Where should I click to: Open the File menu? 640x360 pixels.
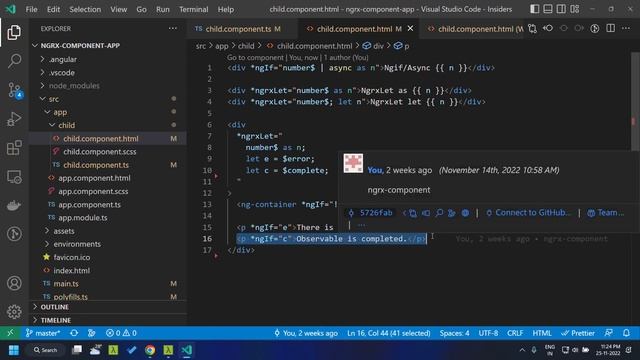[31, 9]
